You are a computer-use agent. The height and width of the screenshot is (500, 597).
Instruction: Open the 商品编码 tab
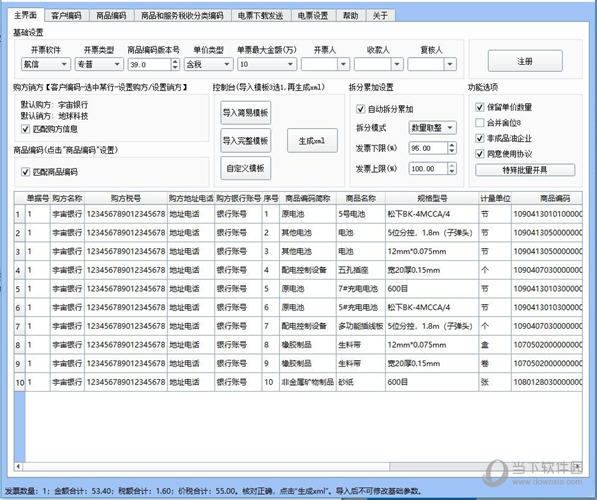point(111,15)
